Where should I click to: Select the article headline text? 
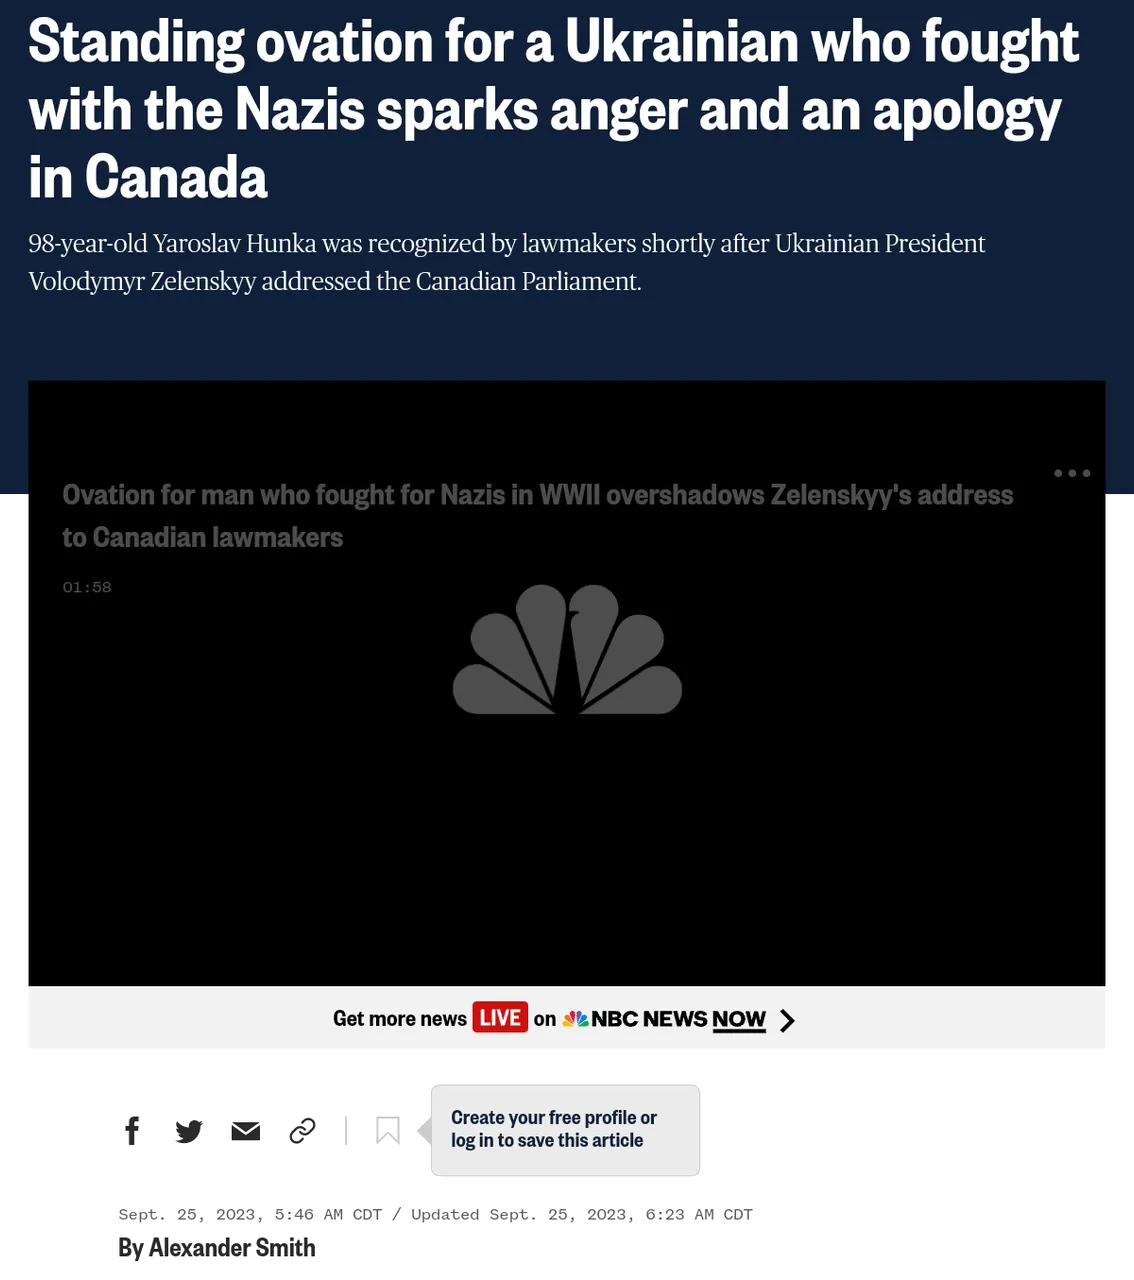click(x=554, y=109)
